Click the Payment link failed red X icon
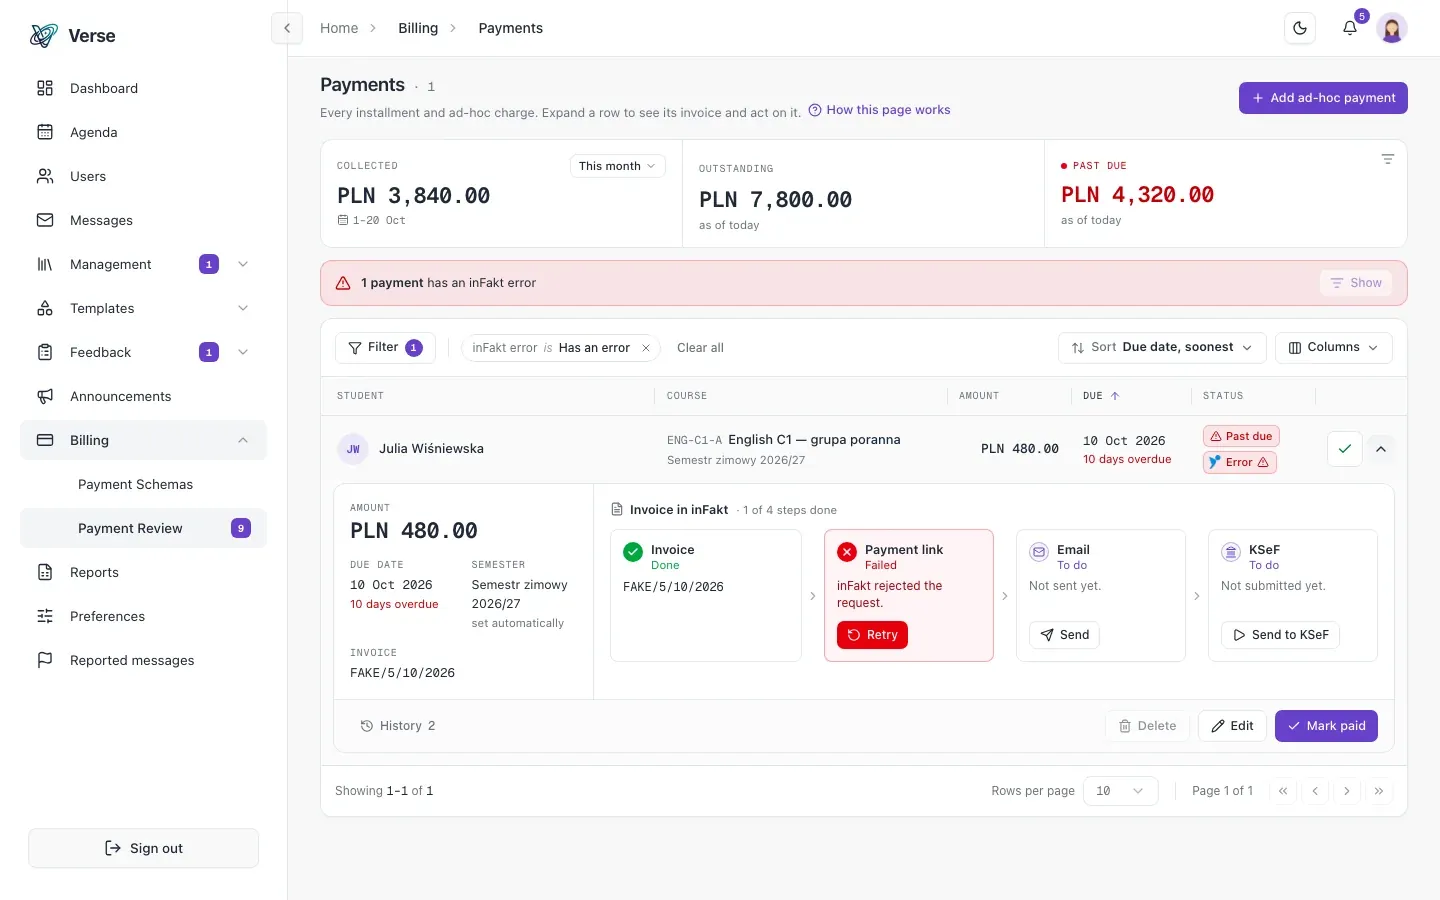The height and width of the screenshot is (900, 1440). tap(847, 552)
